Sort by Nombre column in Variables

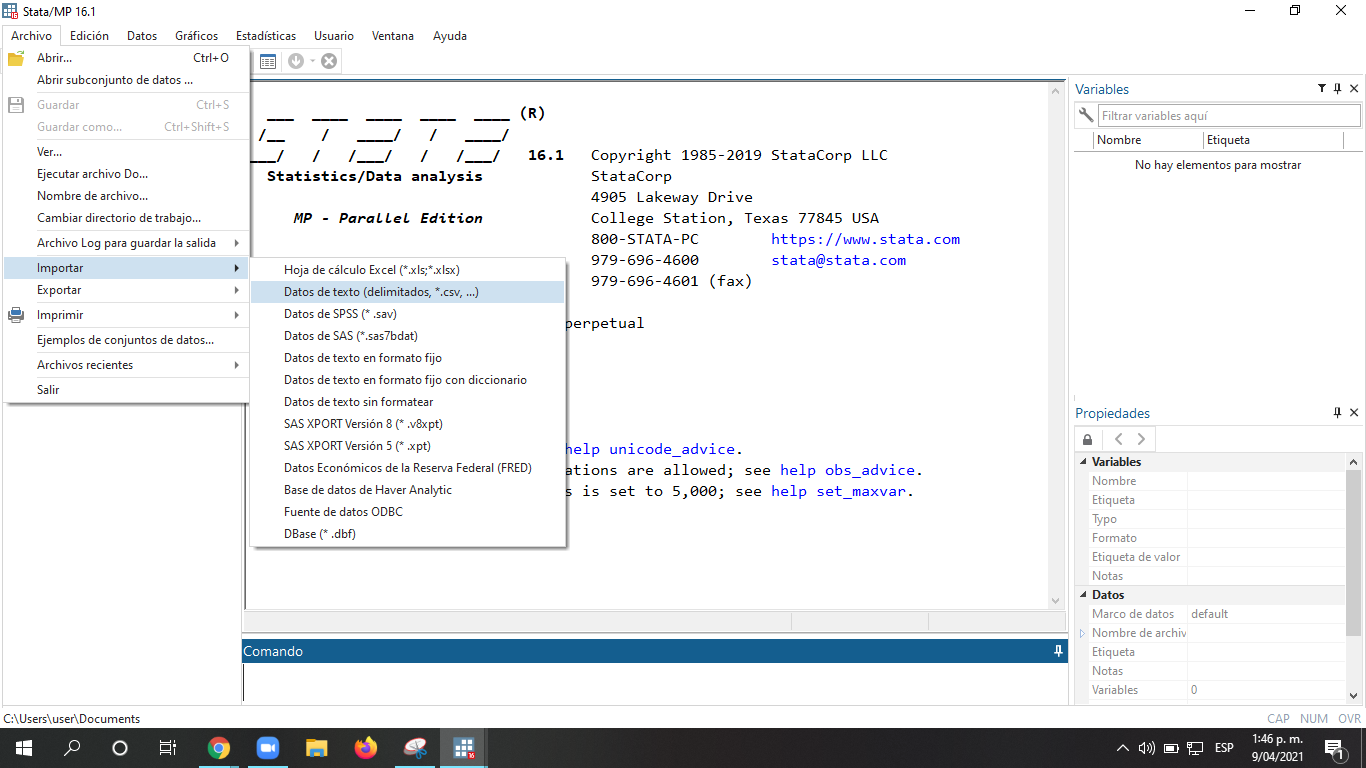click(x=1149, y=140)
